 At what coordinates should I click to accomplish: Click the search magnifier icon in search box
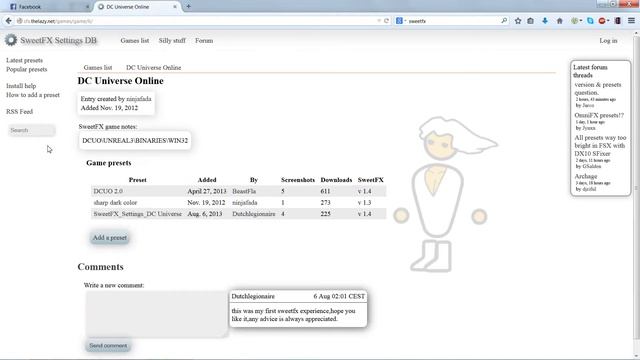pos(504,21)
